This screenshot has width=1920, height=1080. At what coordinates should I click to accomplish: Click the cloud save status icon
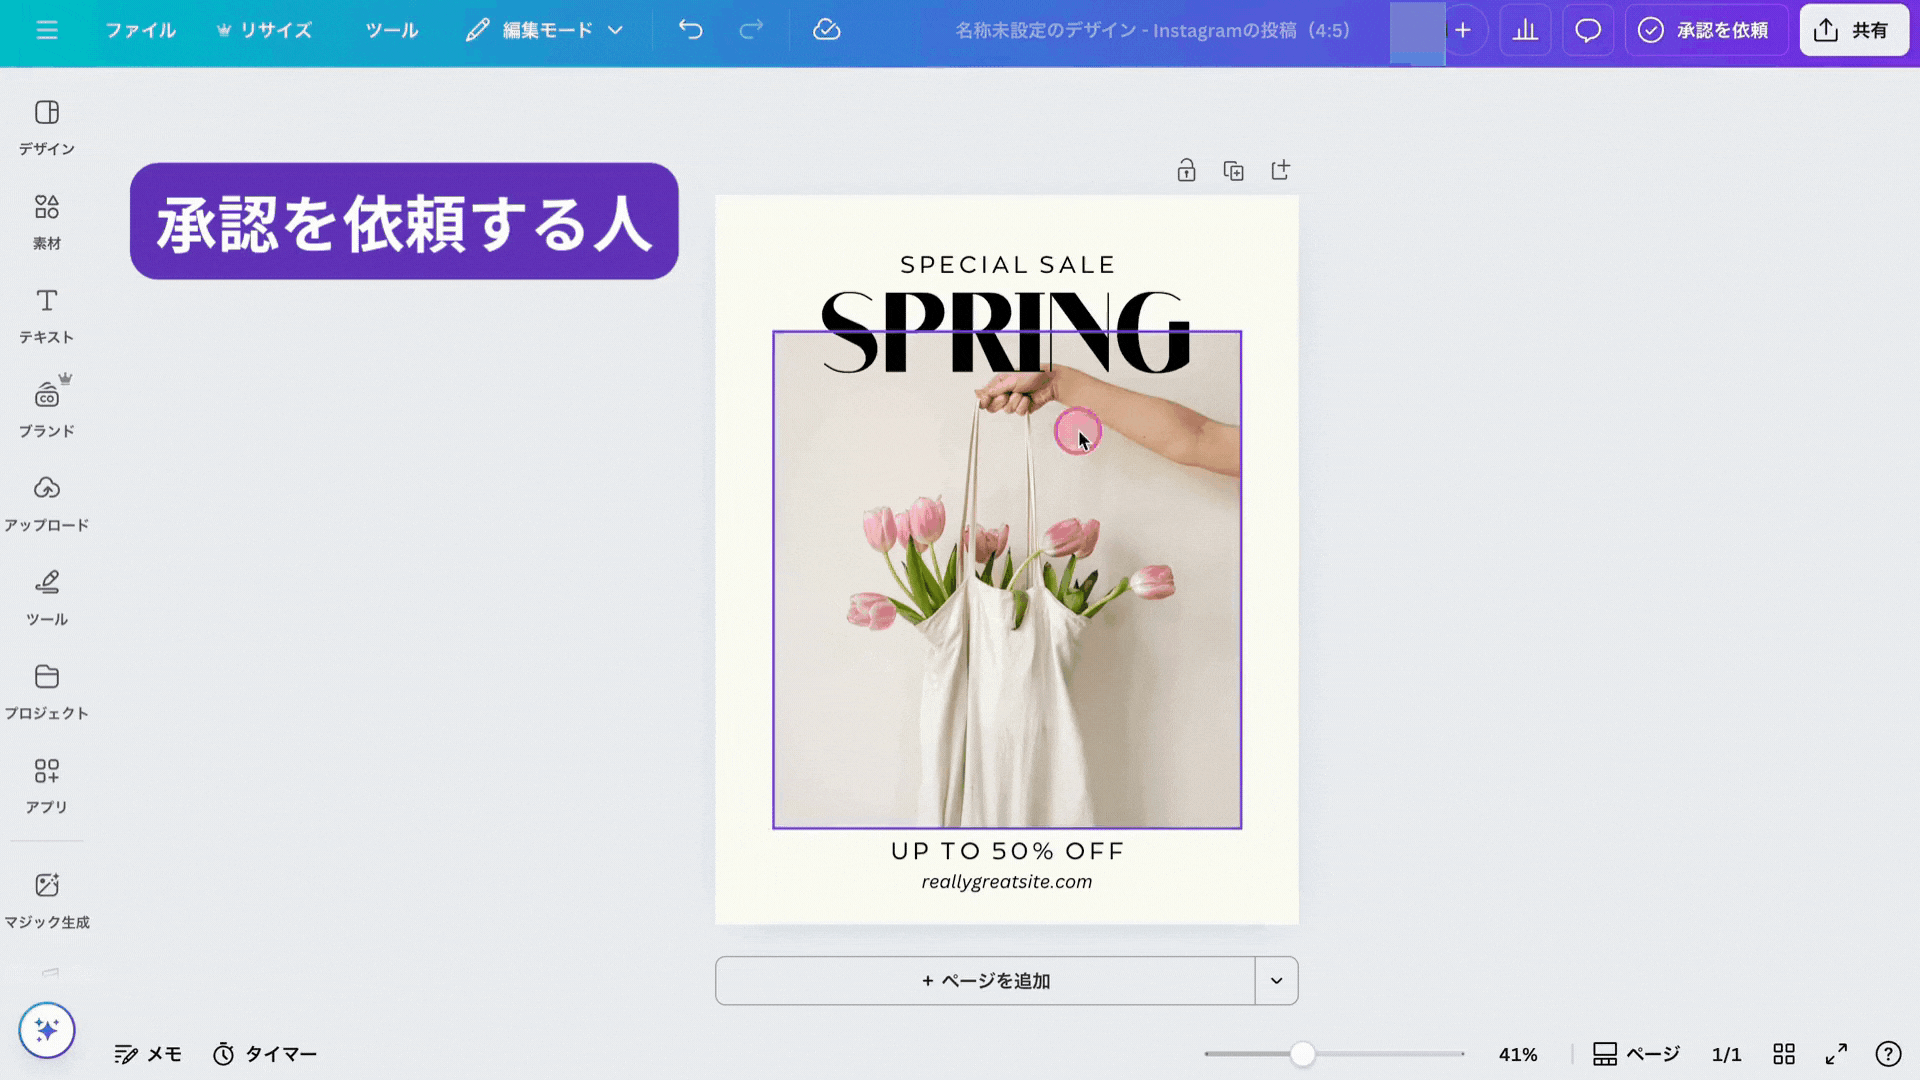(x=826, y=30)
